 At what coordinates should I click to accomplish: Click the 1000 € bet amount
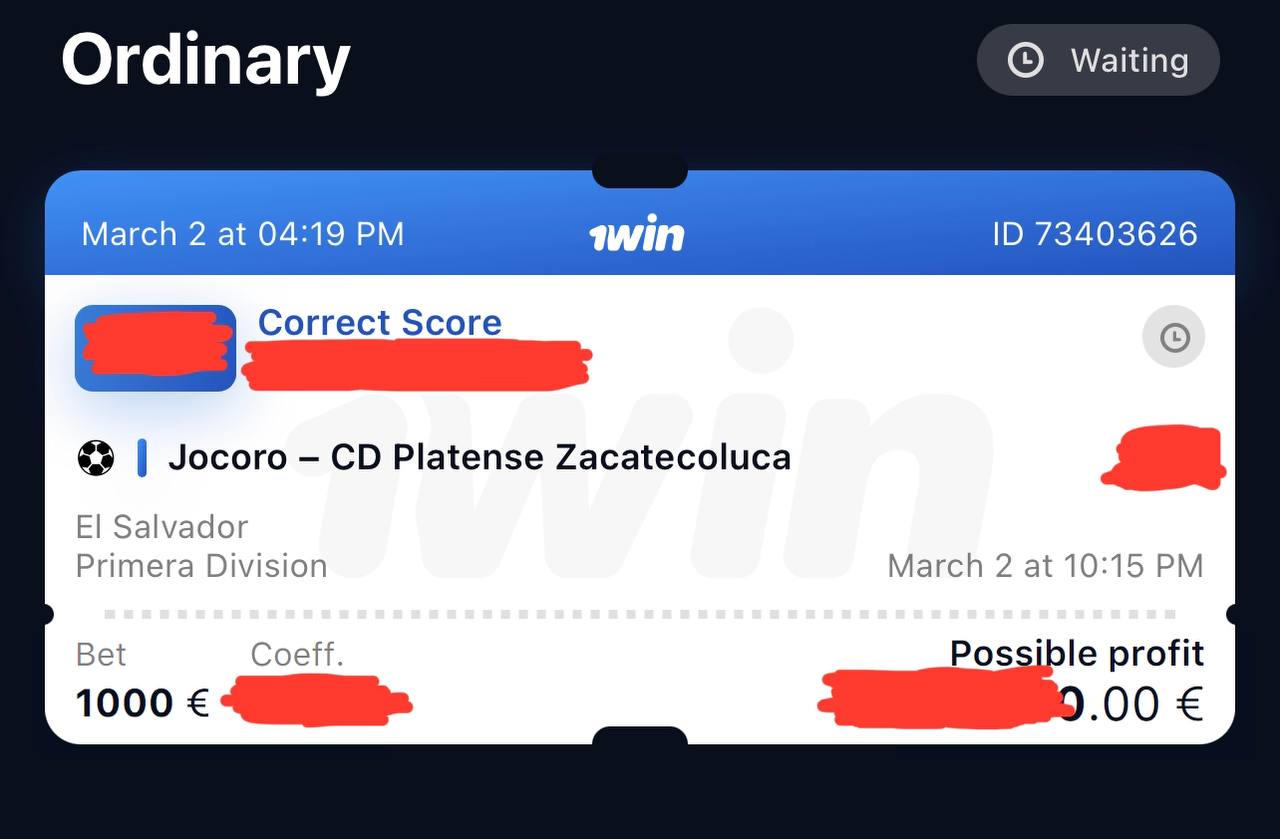tap(142, 703)
